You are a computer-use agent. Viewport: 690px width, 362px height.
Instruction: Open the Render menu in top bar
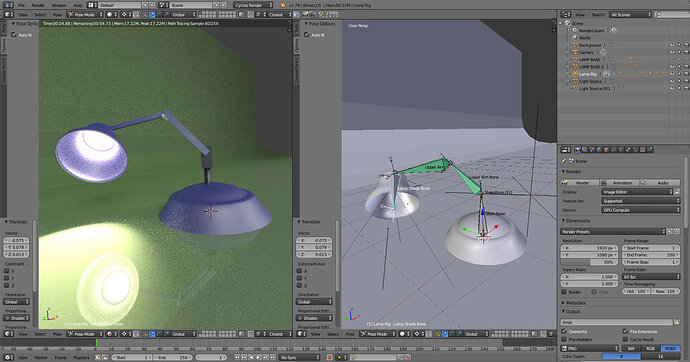coord(38,5)
